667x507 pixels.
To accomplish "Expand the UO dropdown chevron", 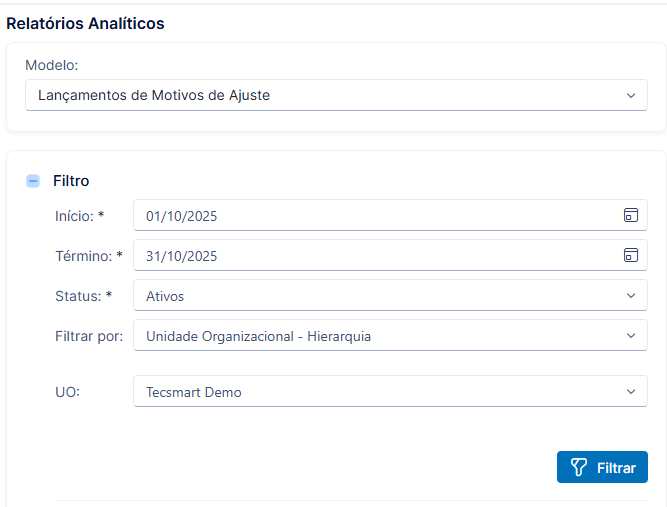I will tap(631, 391).
